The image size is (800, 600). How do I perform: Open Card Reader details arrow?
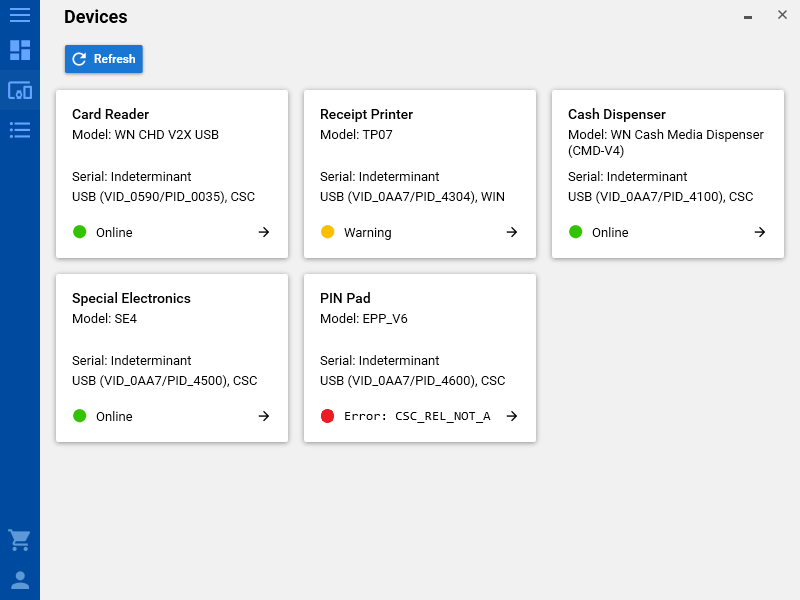click(x=264, y=232)
